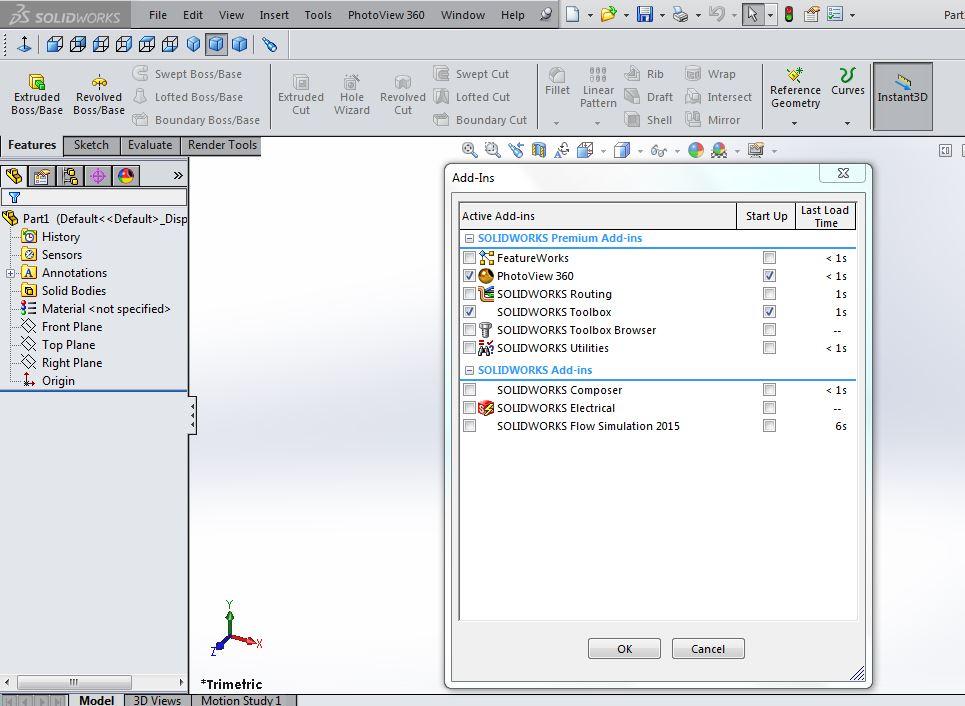Enable SOLIDWORKS Routing add-in checkbox
The width and height of the screenshot is (965, 706).
[470, 293]
